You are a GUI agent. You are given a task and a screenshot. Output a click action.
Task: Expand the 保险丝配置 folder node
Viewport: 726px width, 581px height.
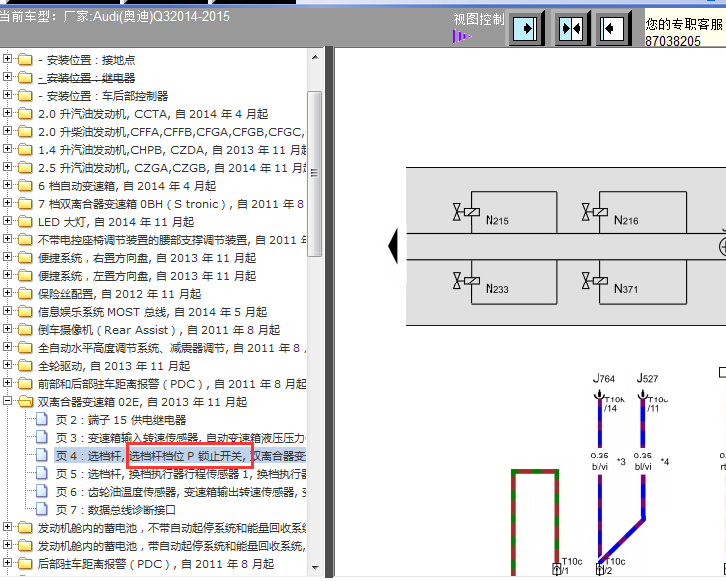(8, 294)
